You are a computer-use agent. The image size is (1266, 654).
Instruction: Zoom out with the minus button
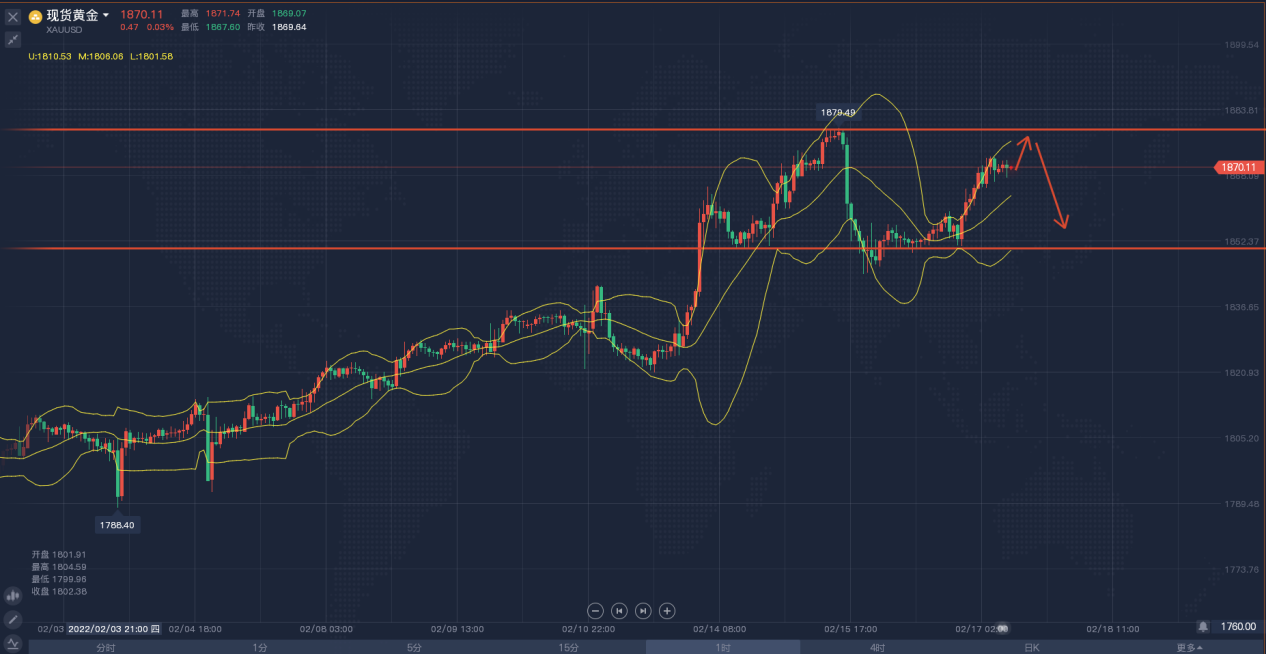click(x=595, y=610)
